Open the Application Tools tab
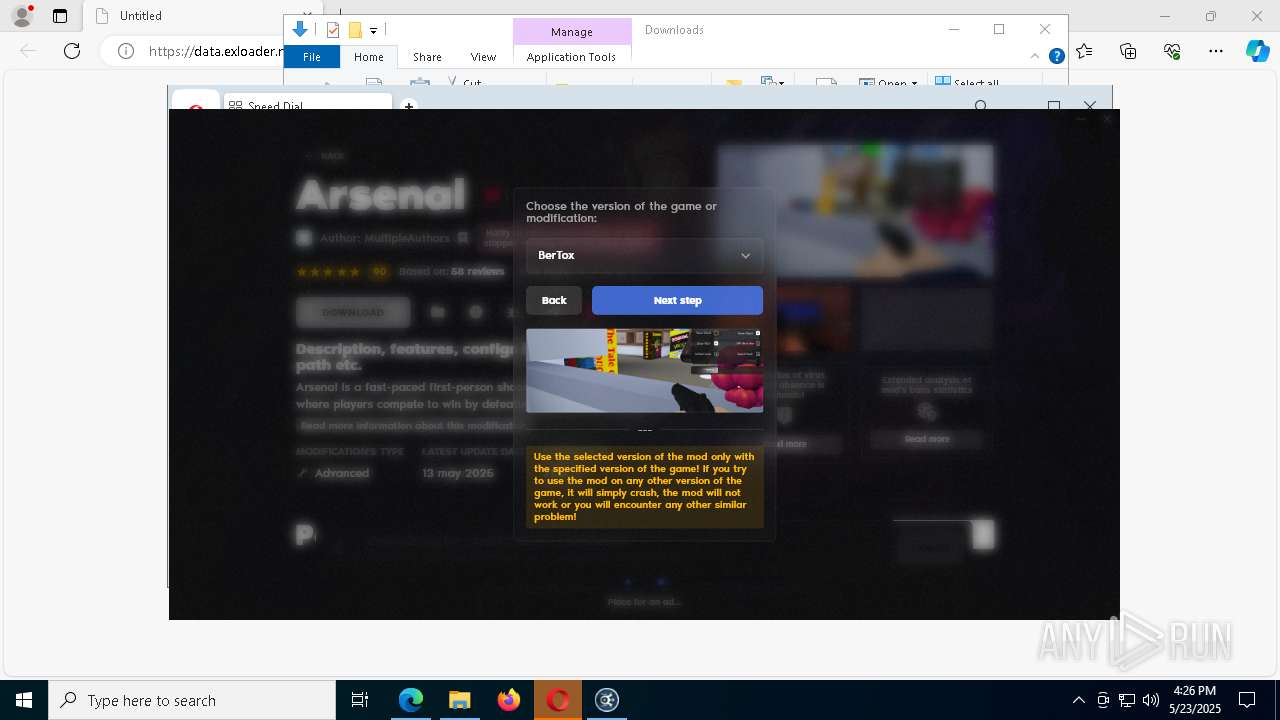This screenshot has width=1280, height=720. [571, 57]
